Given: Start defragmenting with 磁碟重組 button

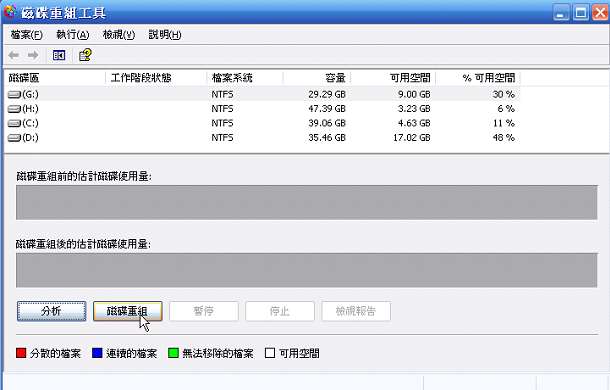Looking at the screenshot, I should tap(127, 311).
